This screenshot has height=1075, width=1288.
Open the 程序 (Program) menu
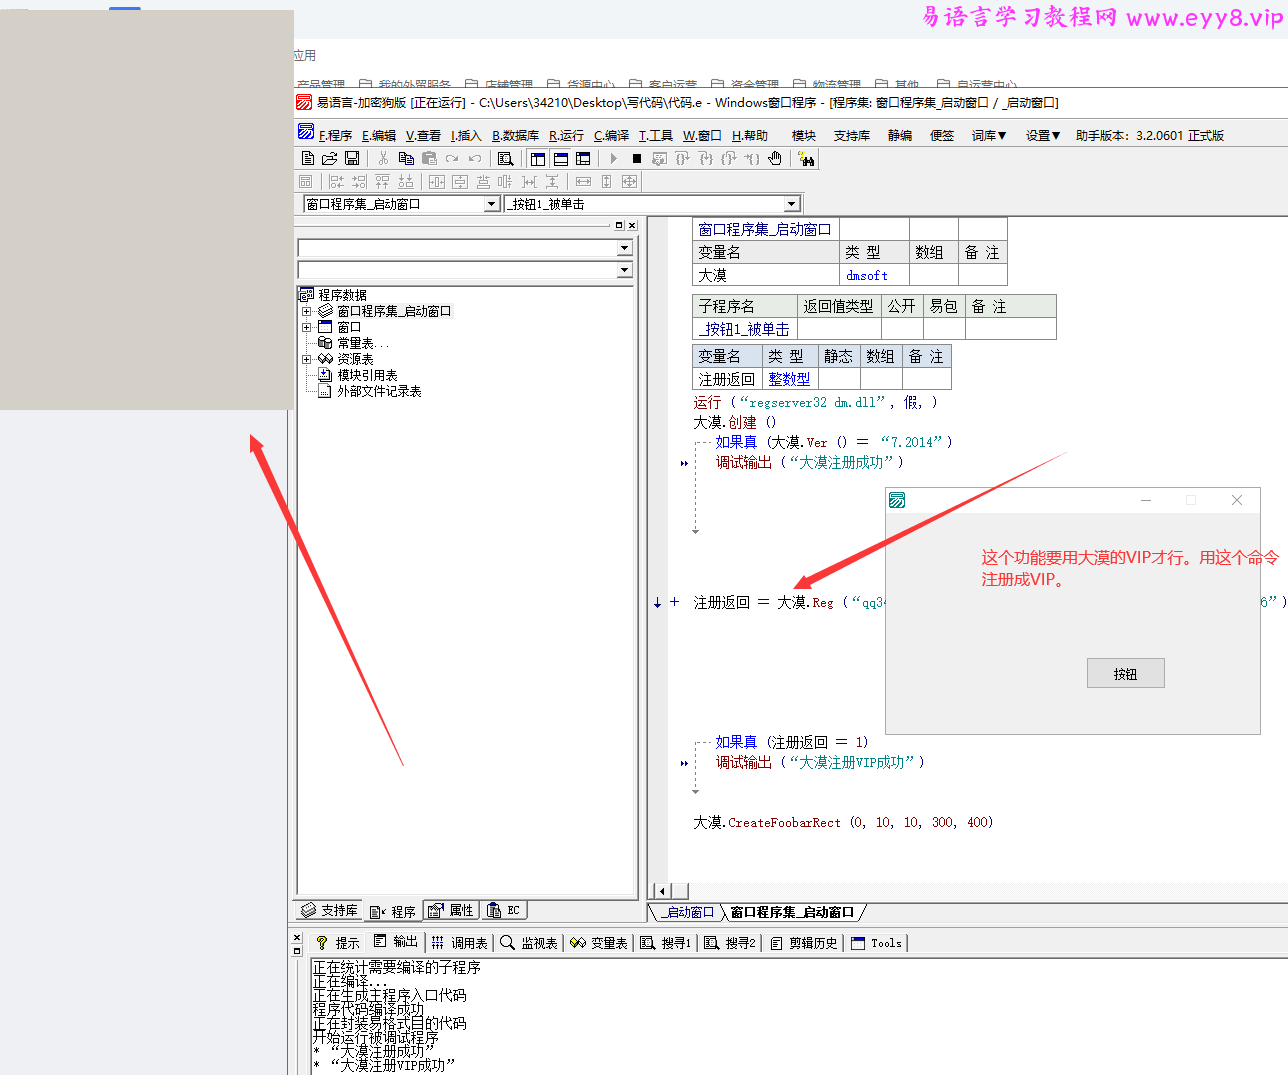[336, 135]
